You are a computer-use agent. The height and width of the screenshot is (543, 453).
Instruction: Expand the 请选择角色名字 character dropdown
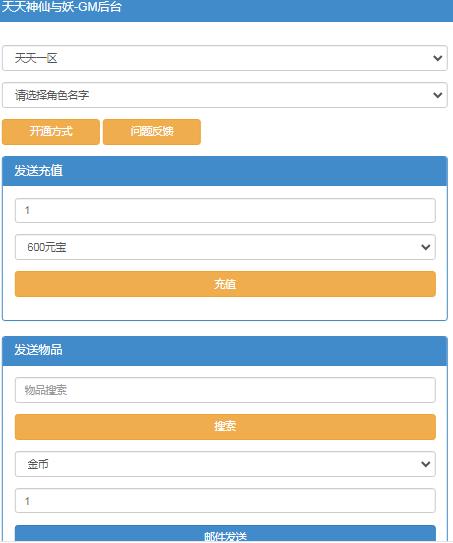(225, 95)
